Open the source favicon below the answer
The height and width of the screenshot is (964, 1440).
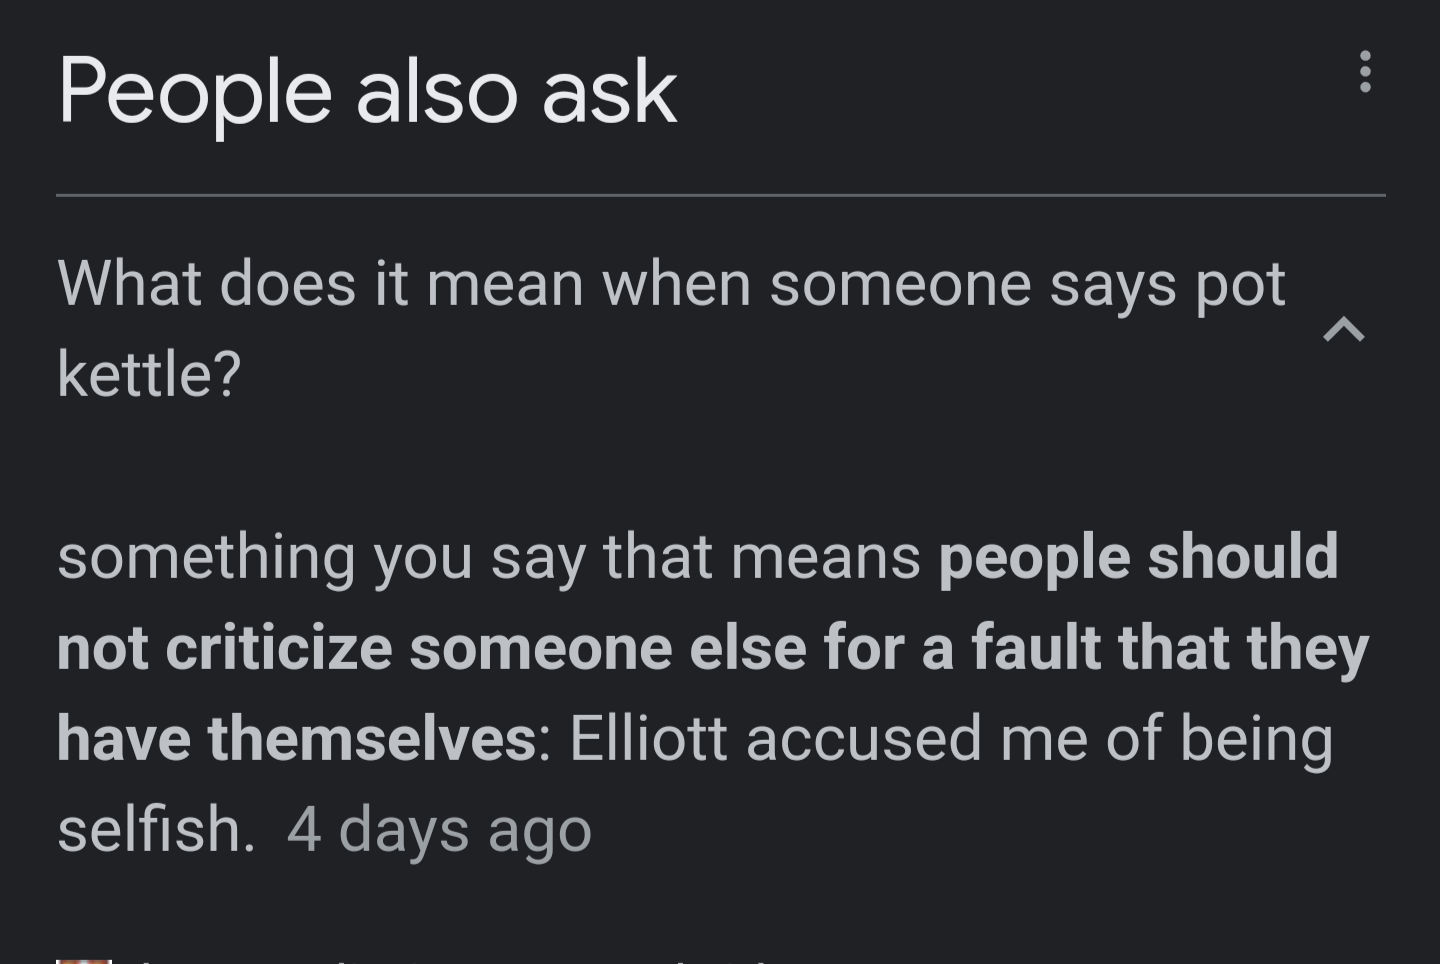click(84, 960)
